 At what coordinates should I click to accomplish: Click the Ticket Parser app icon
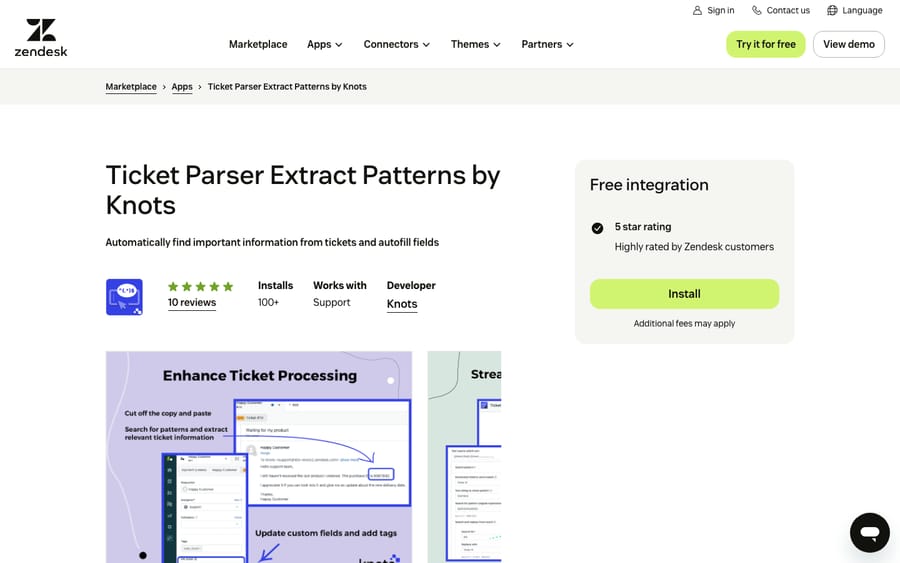[x=124, y=297]
